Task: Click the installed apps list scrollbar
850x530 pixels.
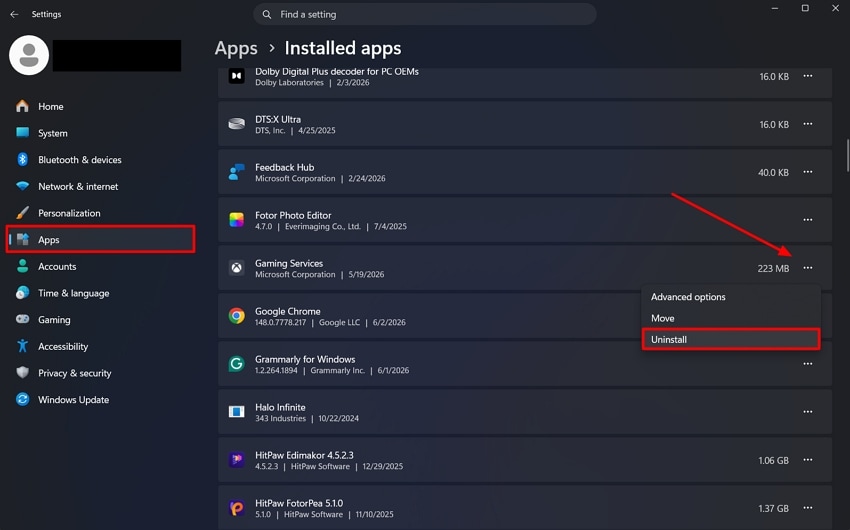Action: click(x=847, y=156)
